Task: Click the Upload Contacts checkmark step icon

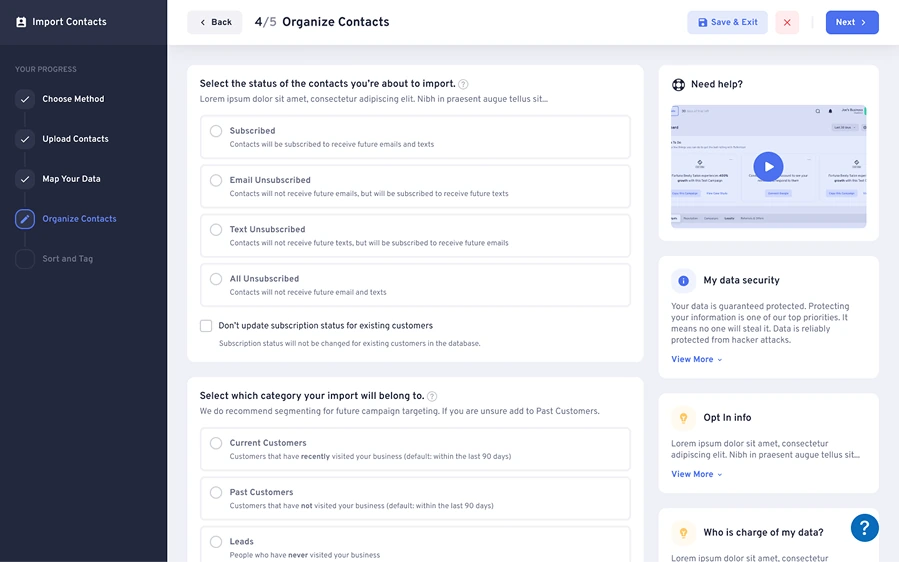Action: coord(25,139)
